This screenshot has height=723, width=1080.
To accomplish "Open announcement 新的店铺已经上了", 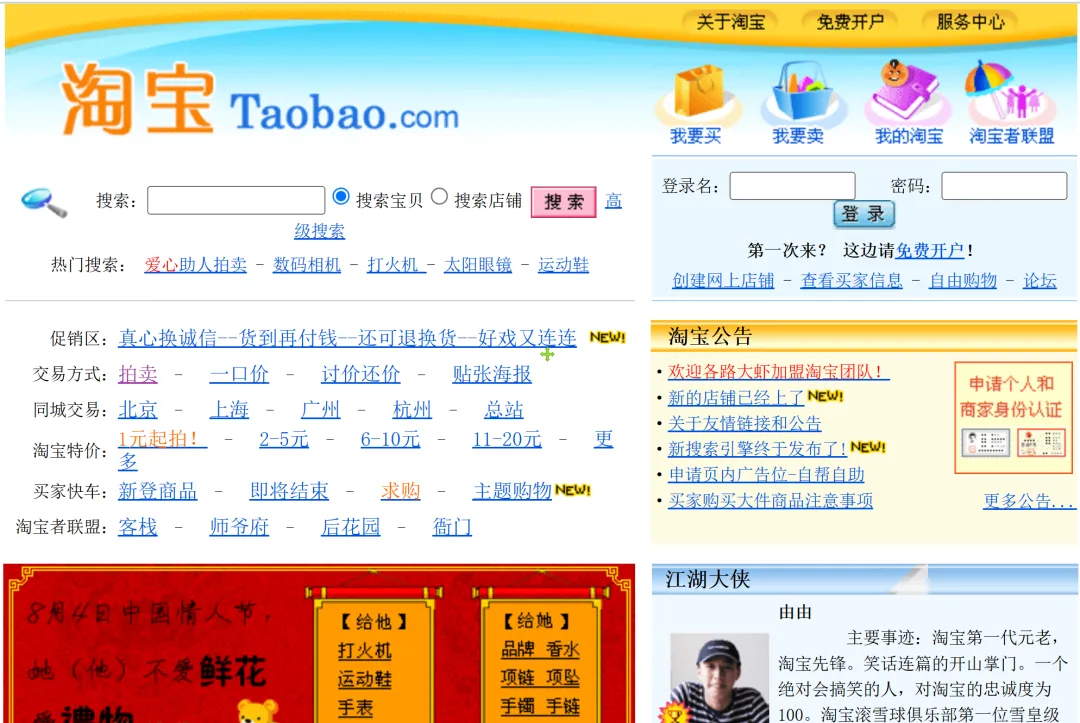I will click(x=736, y=397).
